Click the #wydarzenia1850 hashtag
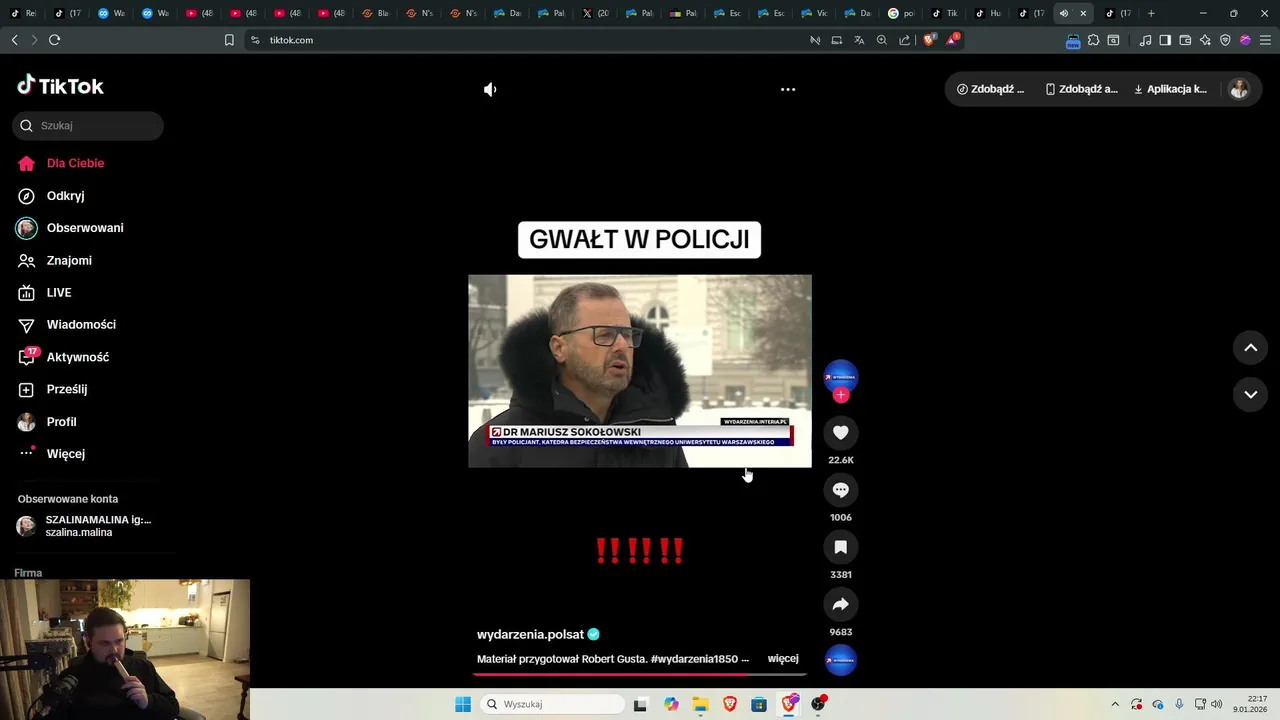The width and height of the screenshot is (1280, 720). (693, 659)
